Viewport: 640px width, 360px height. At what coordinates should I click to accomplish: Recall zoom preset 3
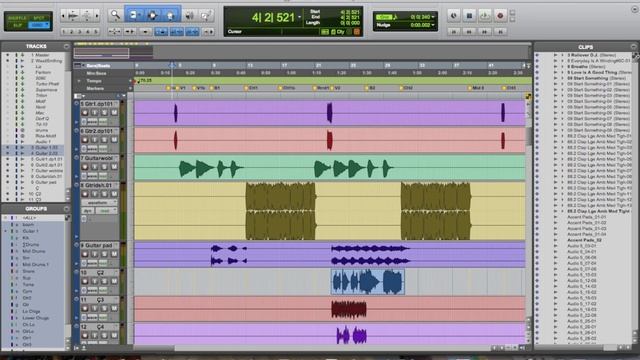80,31
